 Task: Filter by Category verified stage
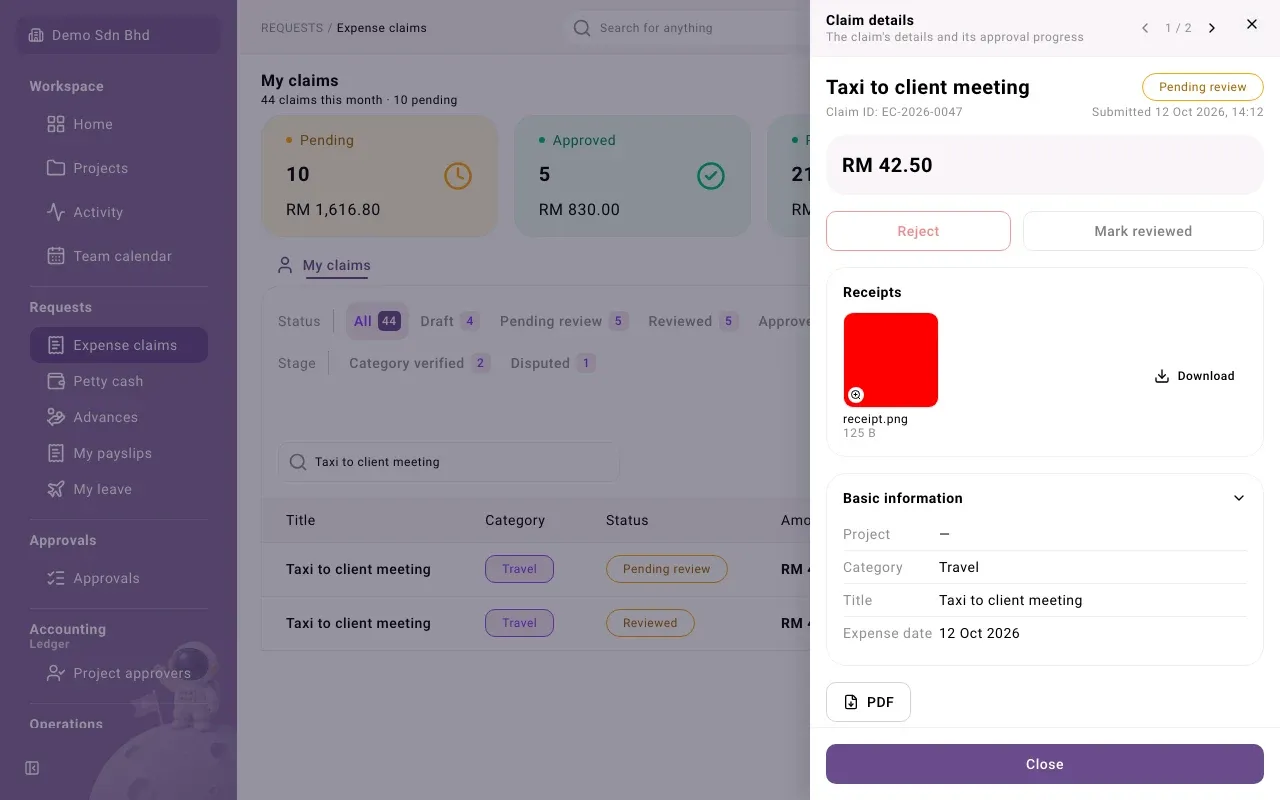point(419,363)
